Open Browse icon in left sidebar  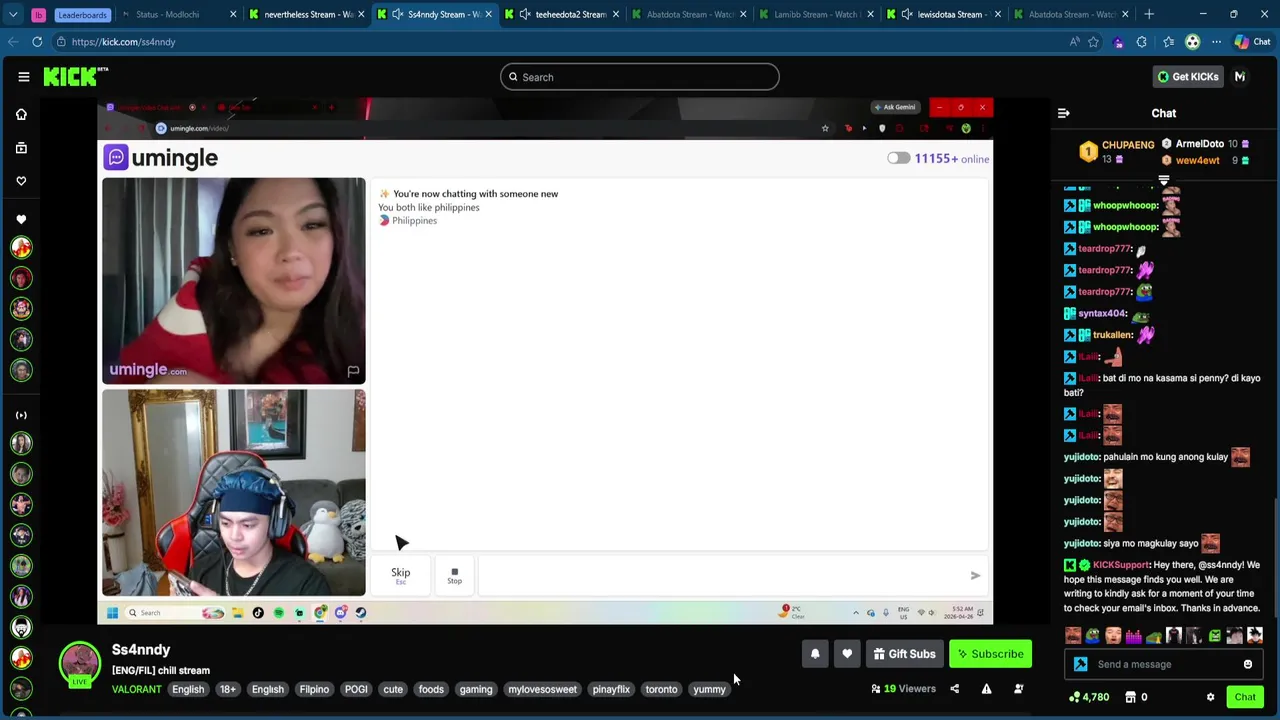pos(21,148)
